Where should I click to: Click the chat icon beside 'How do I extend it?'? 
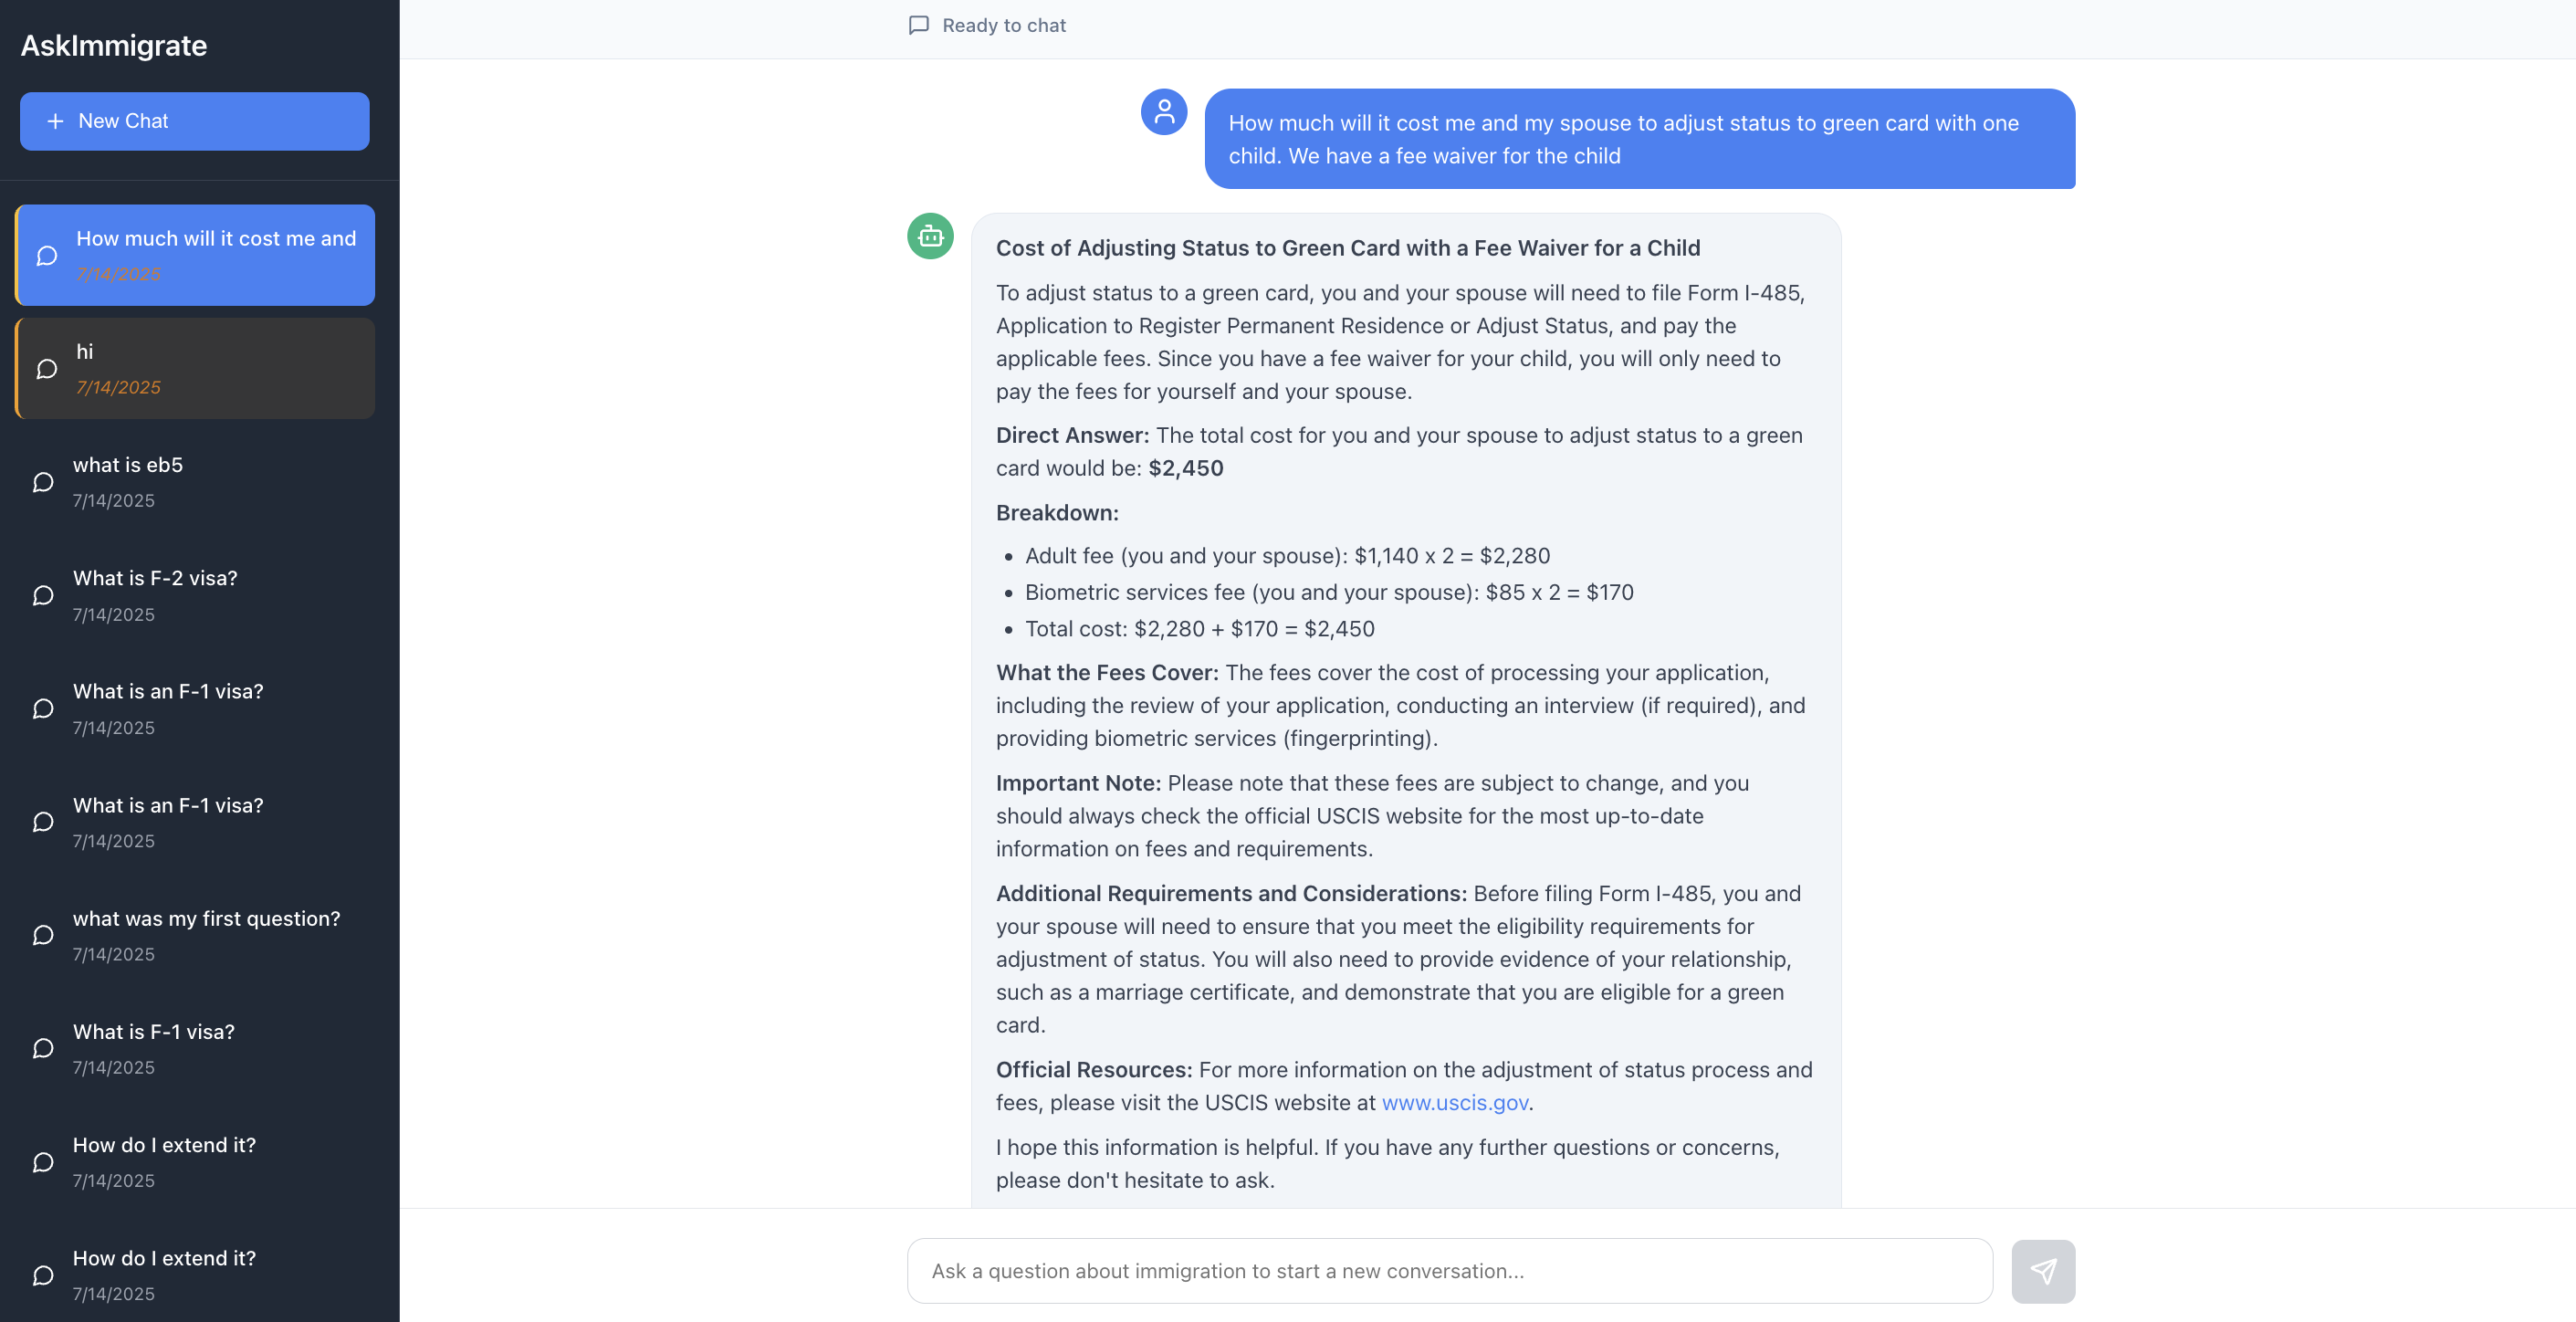tap(42, 1162)
